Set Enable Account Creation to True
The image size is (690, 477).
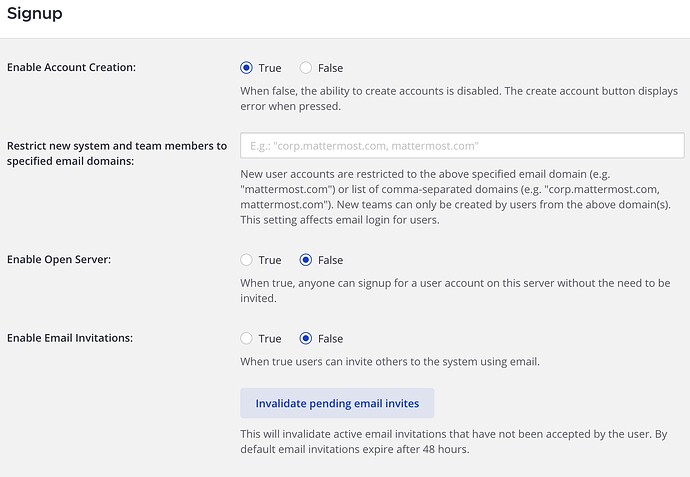click(x=247, y=68)
